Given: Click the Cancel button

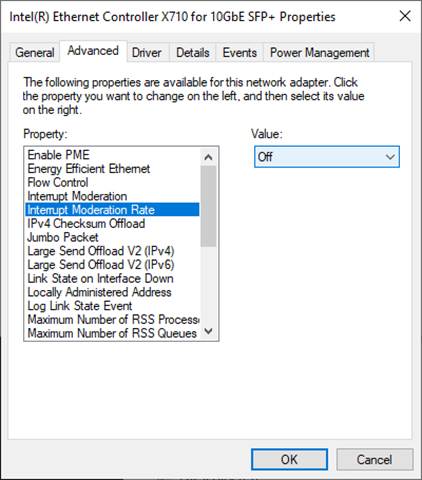Looking at the screenshot, I should click(x=374, y=460).
